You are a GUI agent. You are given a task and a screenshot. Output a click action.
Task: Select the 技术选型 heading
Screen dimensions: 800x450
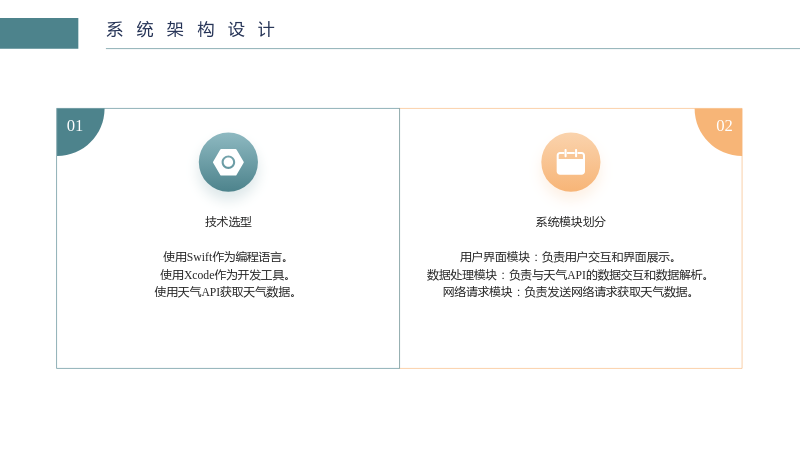click(x=228, y=221)
